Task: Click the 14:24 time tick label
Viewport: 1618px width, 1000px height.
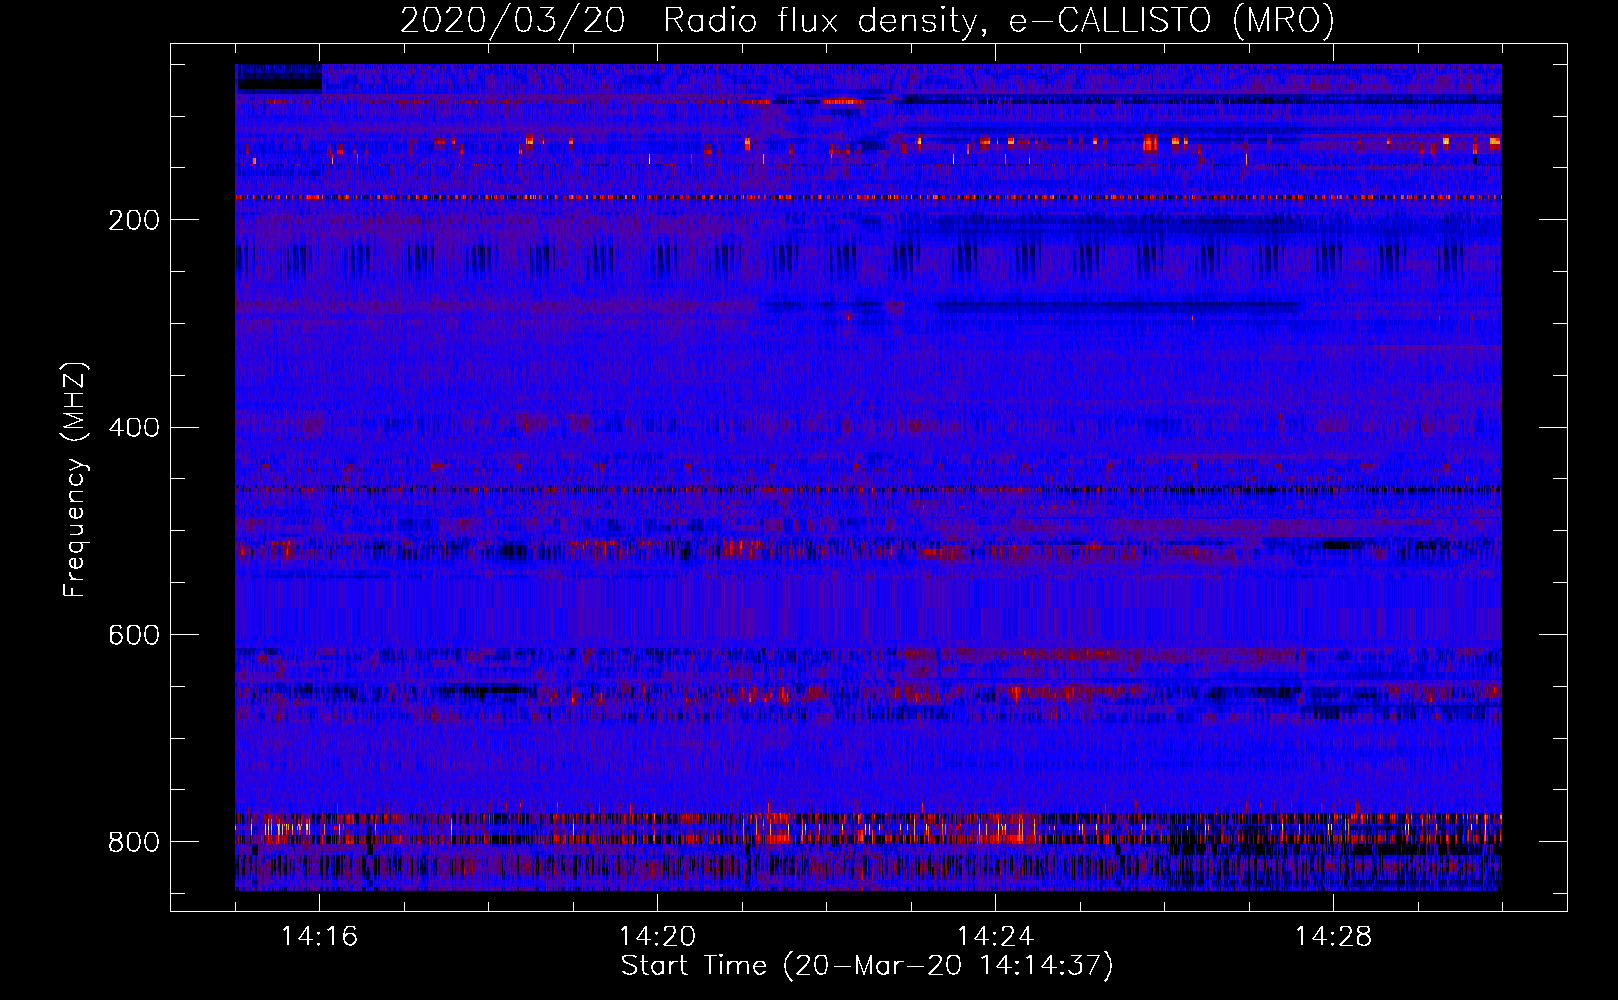Action: pos(995,937)
